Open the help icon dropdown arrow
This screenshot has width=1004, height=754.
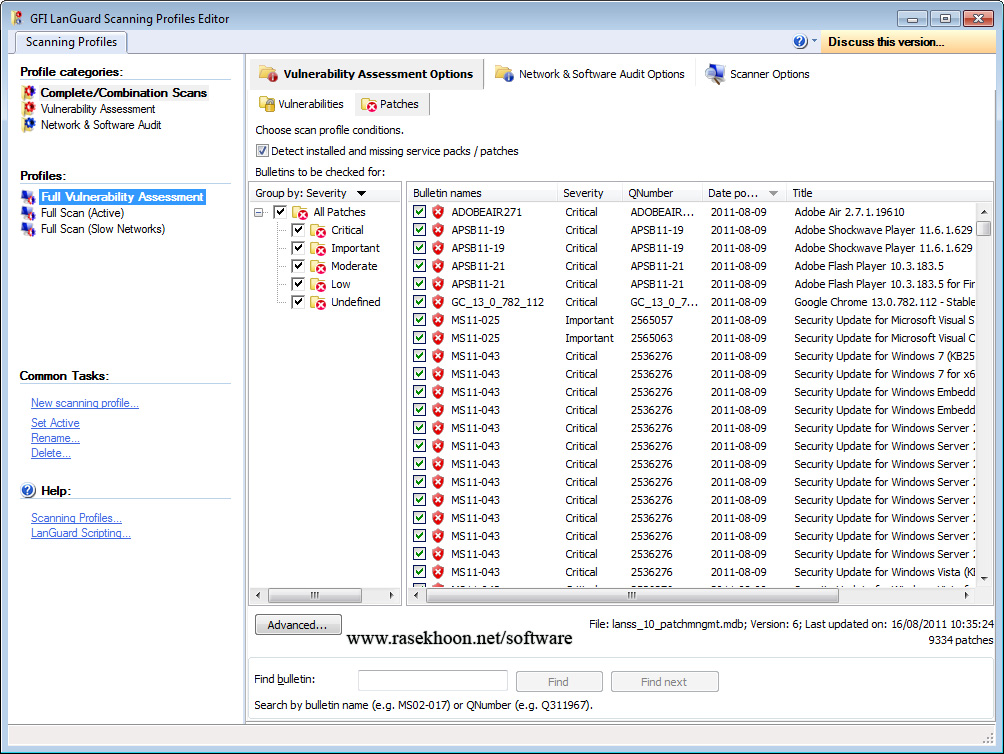click(814, 41)
